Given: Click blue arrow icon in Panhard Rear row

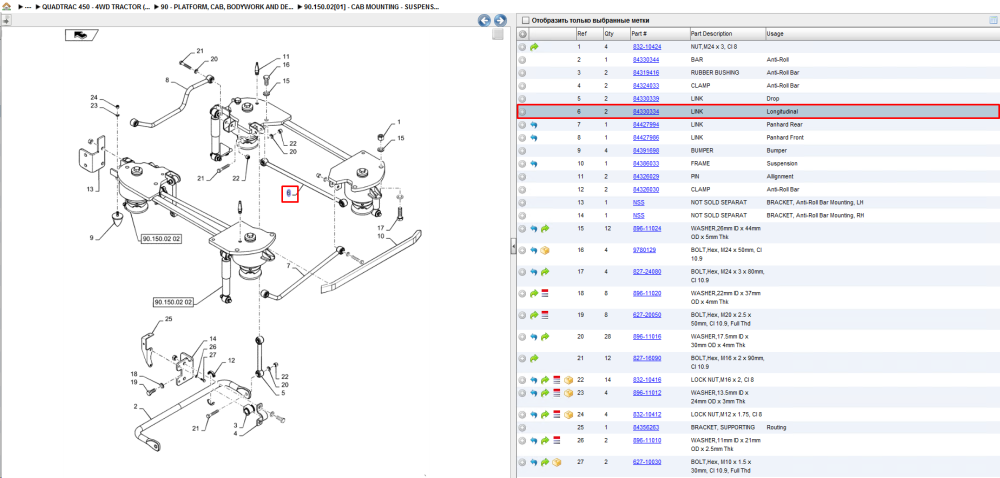Looking at the screenshot, I should pyautogui.click(x=534, y=125).
